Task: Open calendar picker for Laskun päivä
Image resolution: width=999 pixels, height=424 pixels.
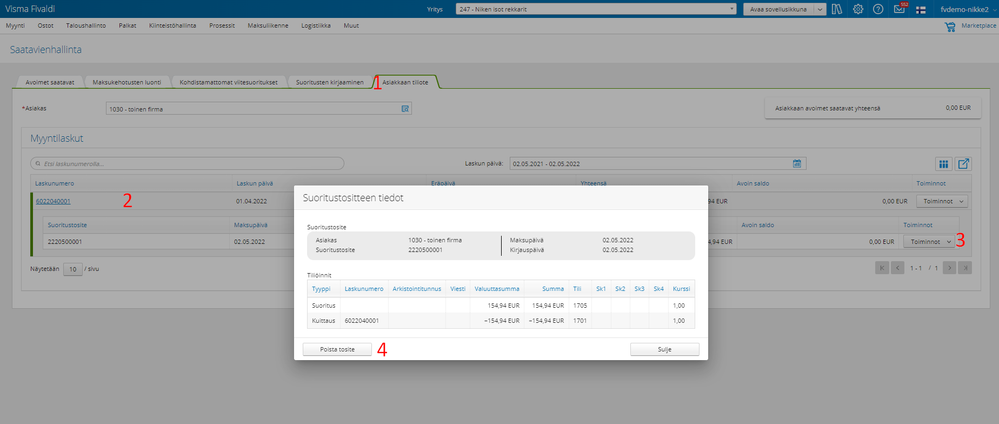Action: point(796,163)
